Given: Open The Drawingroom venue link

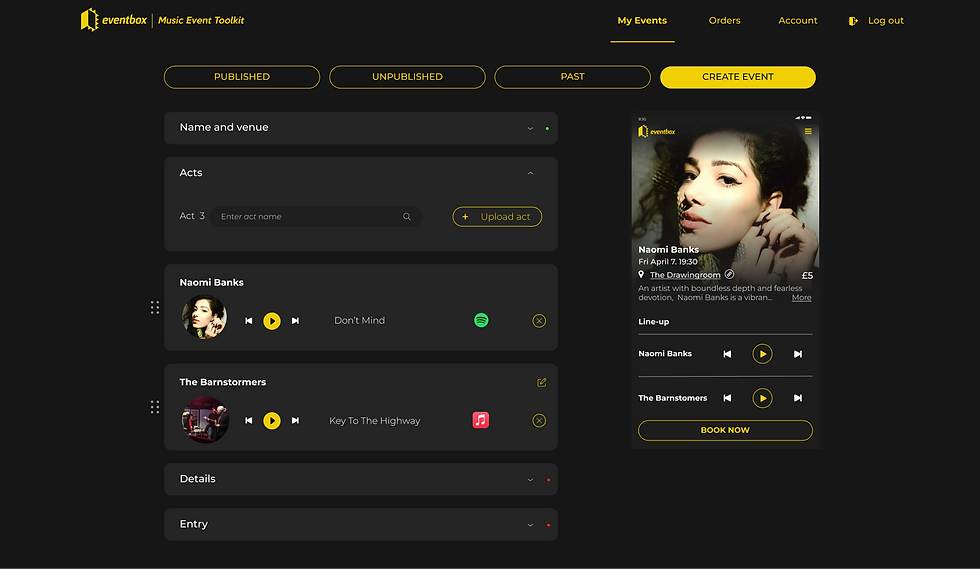Looking at the screenshot, I should tap(685, 275).
